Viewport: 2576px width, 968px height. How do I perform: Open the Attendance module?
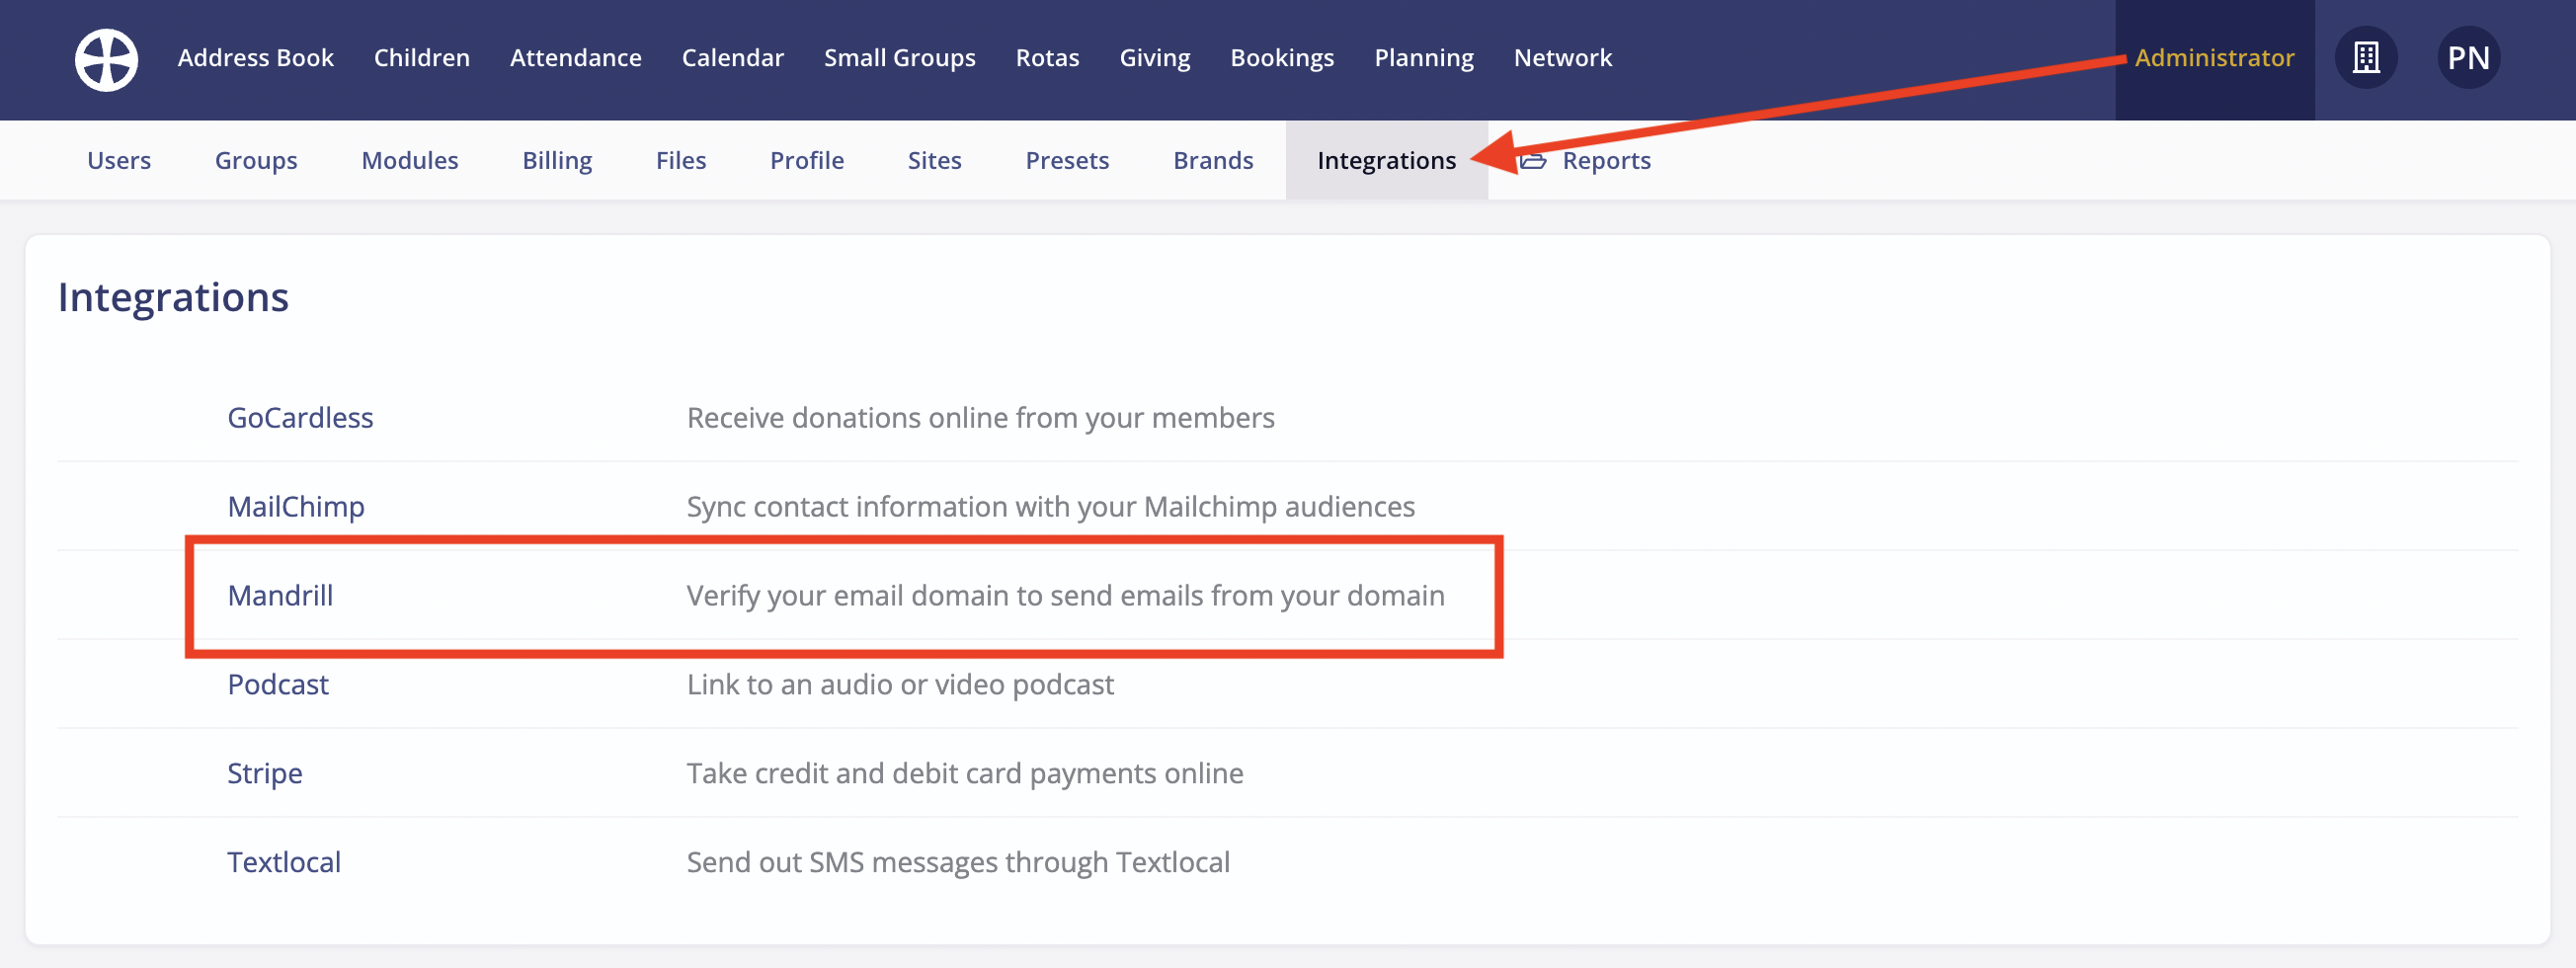(576, 58)
